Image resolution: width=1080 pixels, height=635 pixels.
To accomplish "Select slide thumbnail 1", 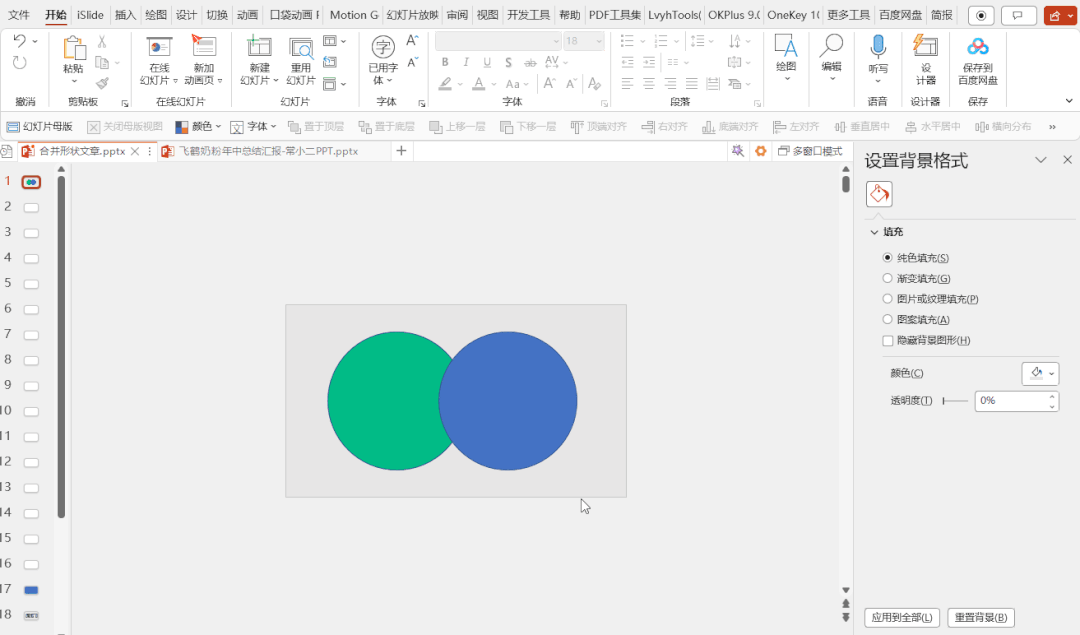I will 31,182.
